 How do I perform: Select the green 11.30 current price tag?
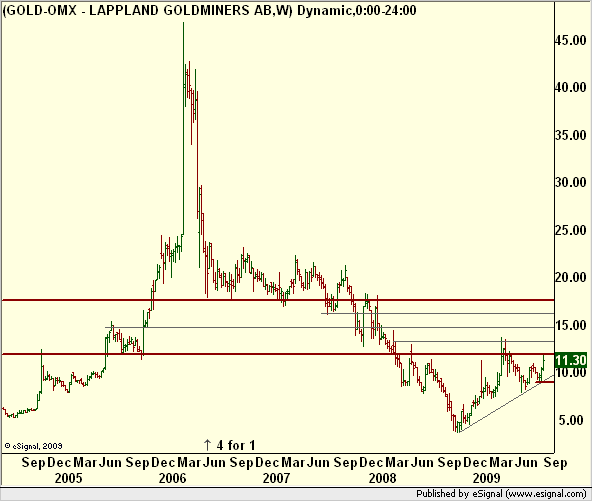[x=570, y=360]
